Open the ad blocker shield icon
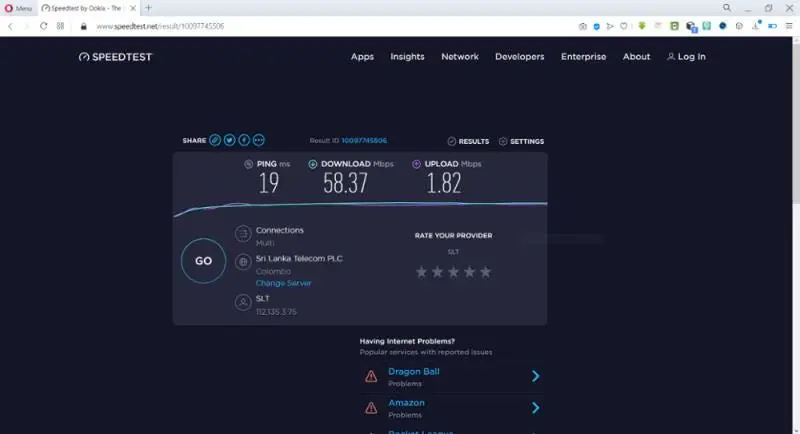This screenshot has height=434, width=800. [x=596, y=26]
